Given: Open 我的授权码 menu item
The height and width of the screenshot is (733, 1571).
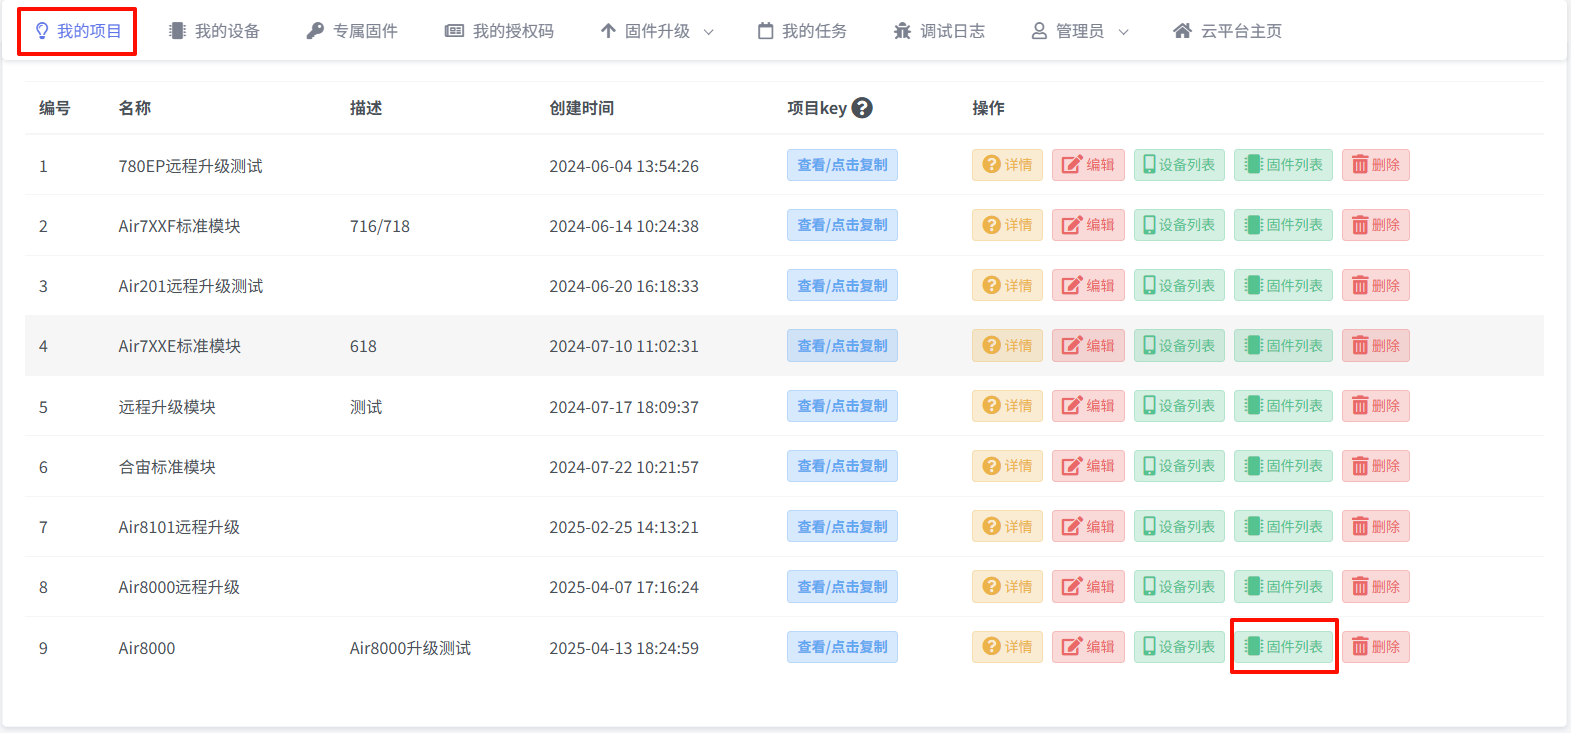Looking at the screenshot, I should tap(499, 31).
